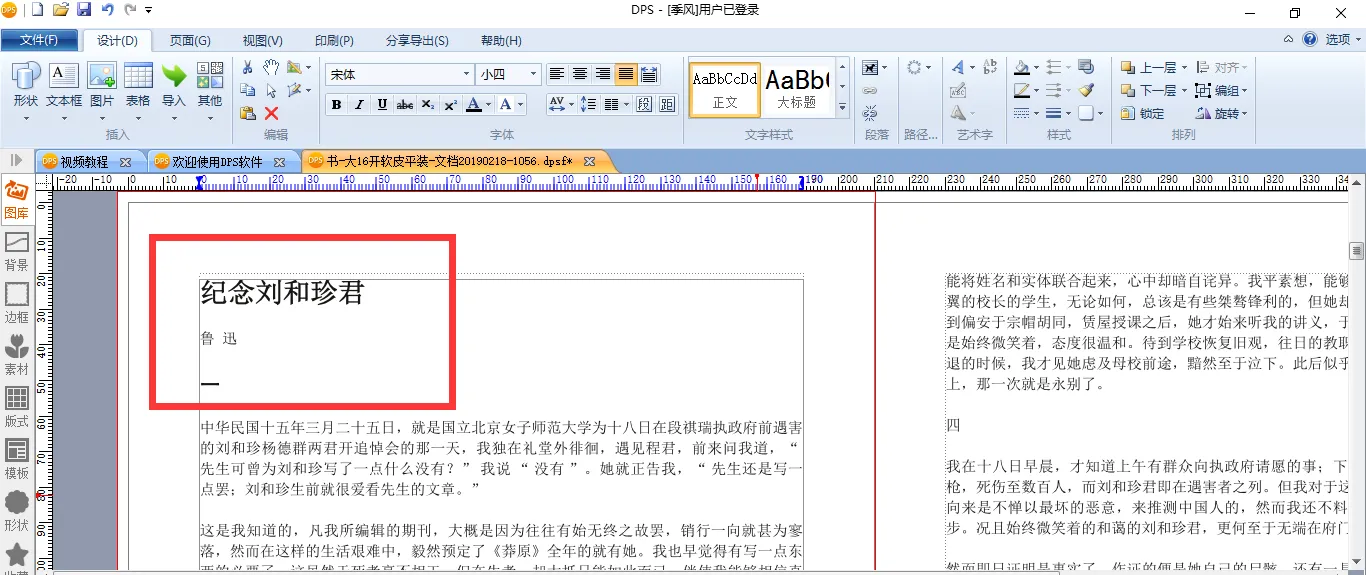Click the superscript x² icon

coord(450,104)
